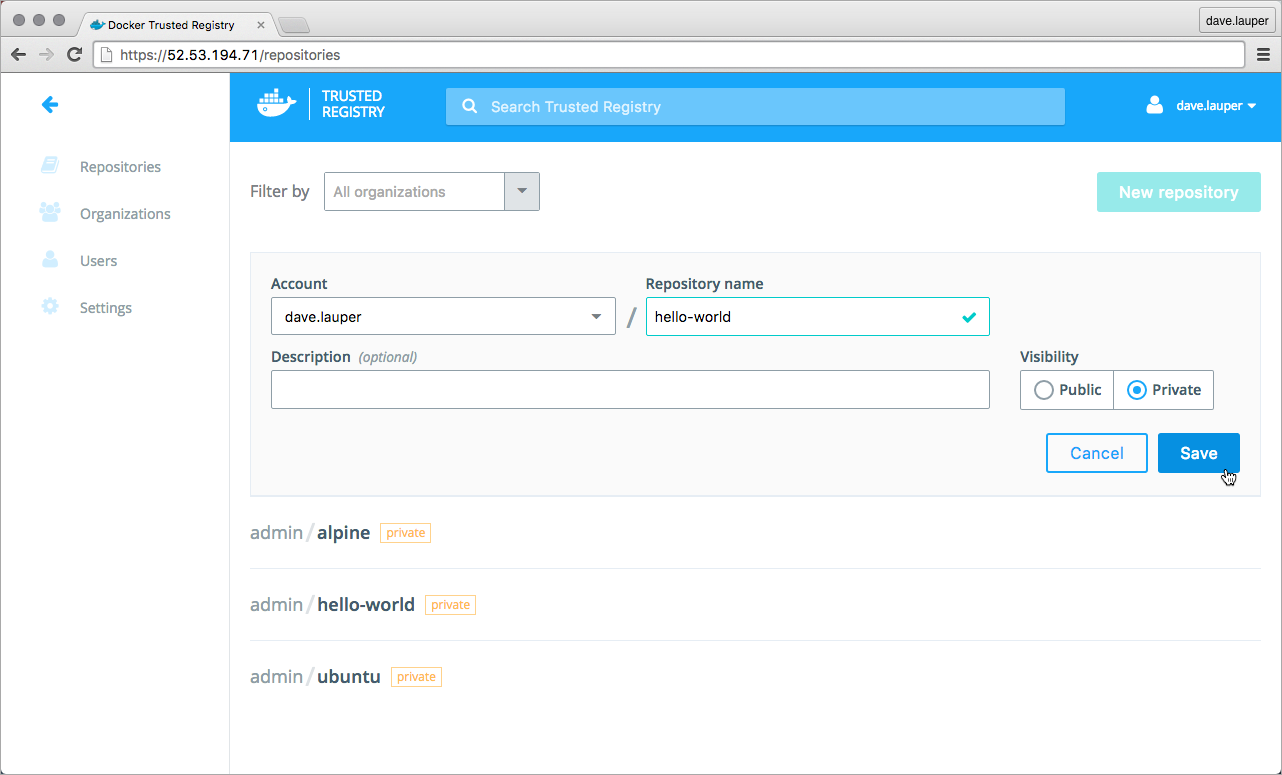Image resolution: width=1282 pixels, height=775 pixels.
Task: Click the Repositories book icon
Action: pyautogui.click(x=50, y=166)
